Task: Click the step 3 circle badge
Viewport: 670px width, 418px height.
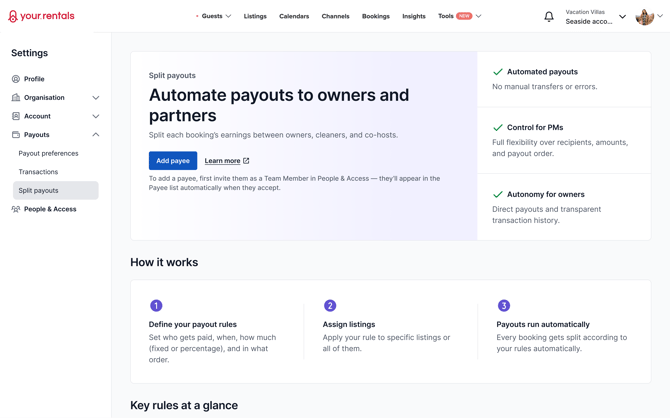Action: coord(504,306)
